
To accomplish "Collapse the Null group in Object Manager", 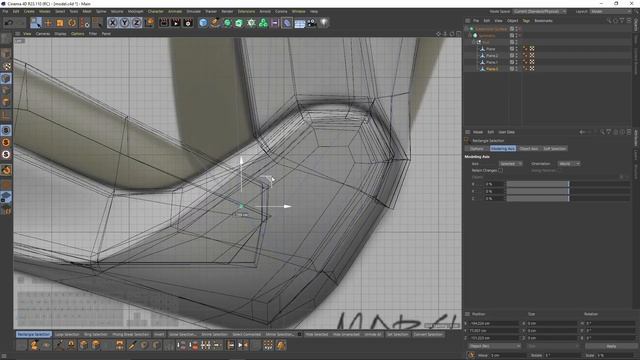I will [474, 42].
